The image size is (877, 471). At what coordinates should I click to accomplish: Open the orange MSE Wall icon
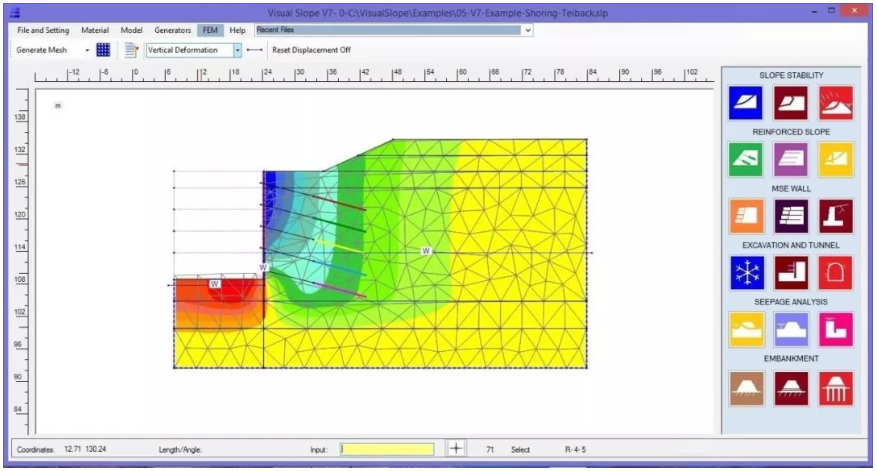click(x=748, y=215)
